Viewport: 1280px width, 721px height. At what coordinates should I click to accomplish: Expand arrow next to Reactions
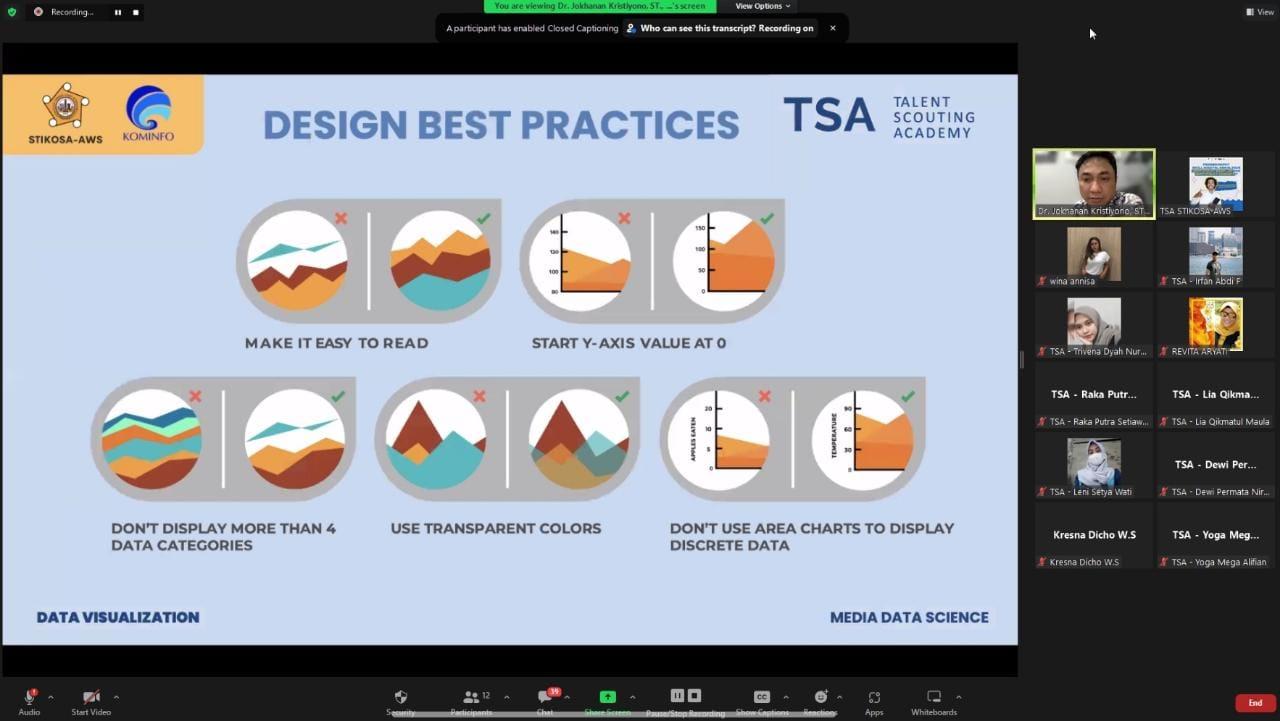click(x=839, y=697)
